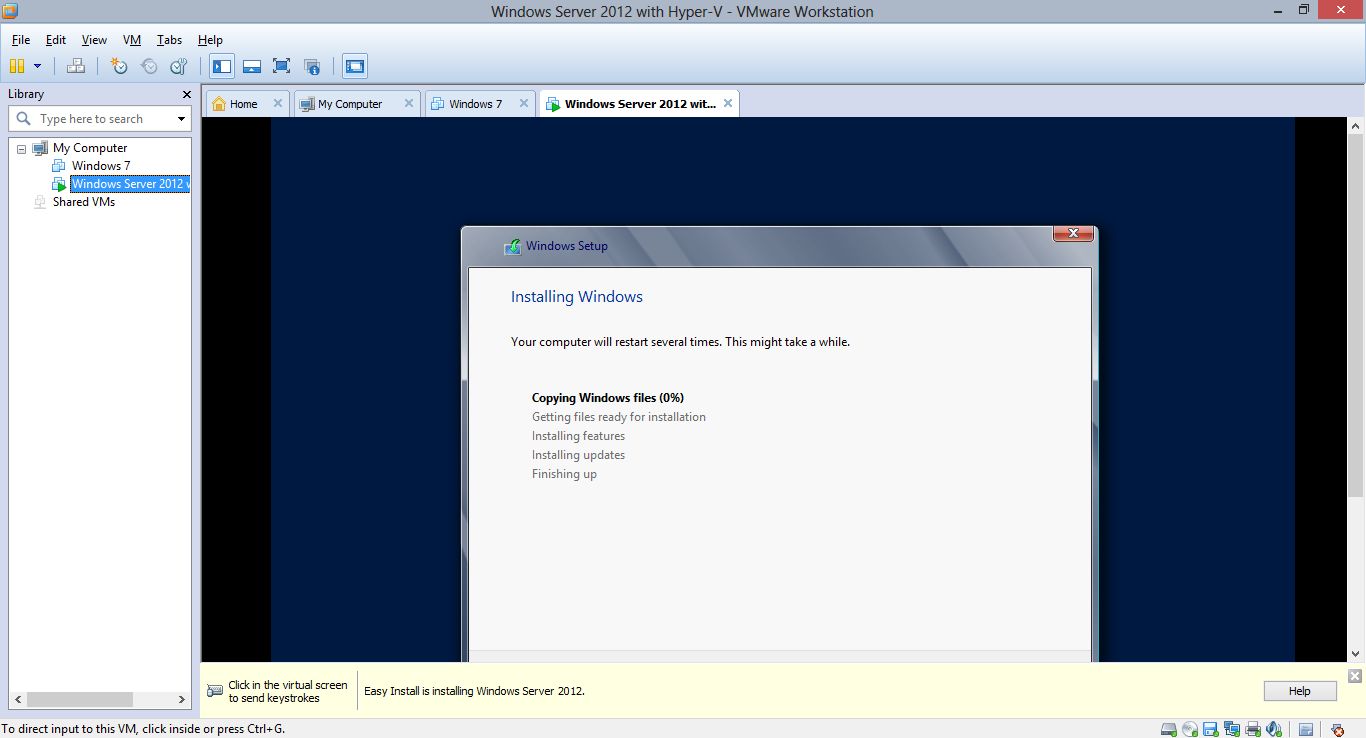Collapse the My Computer tree node

point(22,148)
